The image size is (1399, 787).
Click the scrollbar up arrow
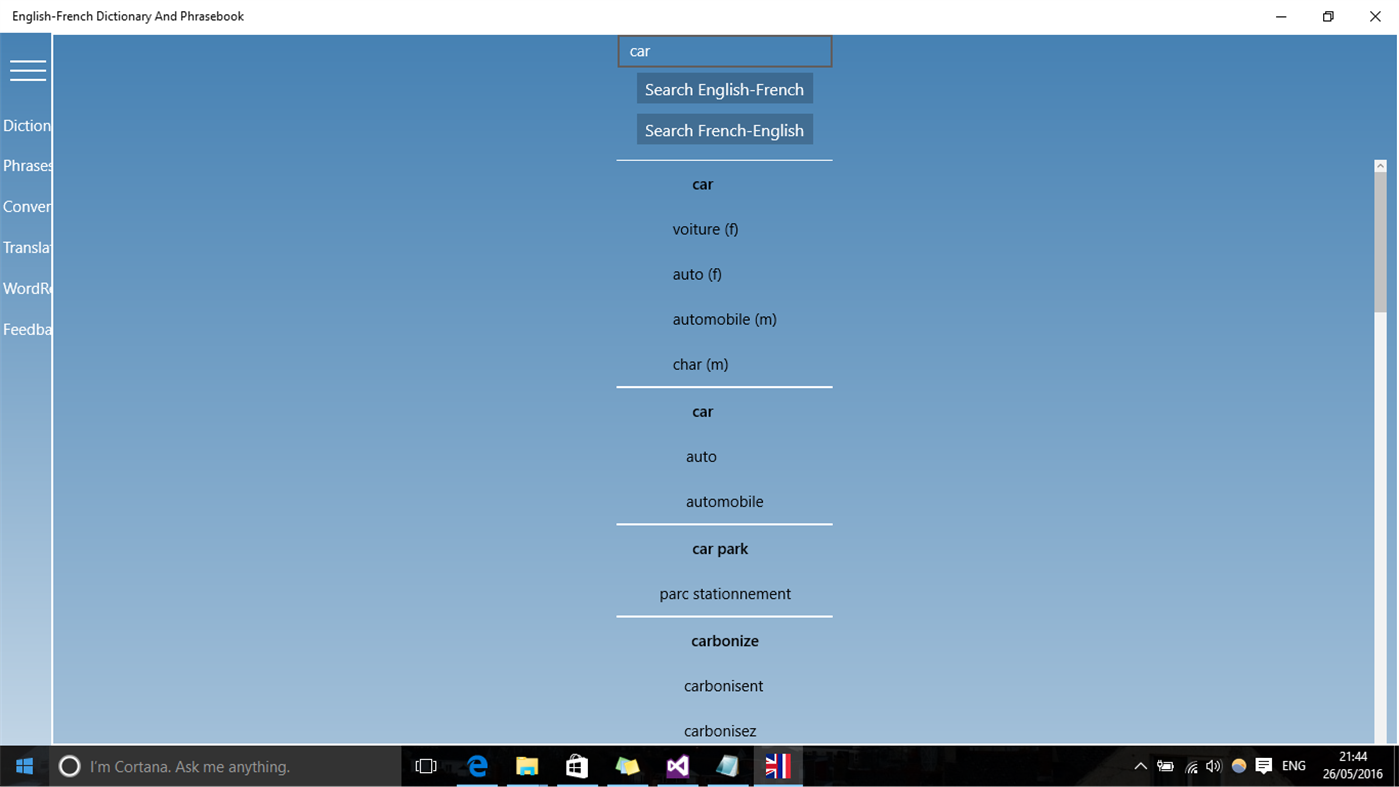(1380, 164)
